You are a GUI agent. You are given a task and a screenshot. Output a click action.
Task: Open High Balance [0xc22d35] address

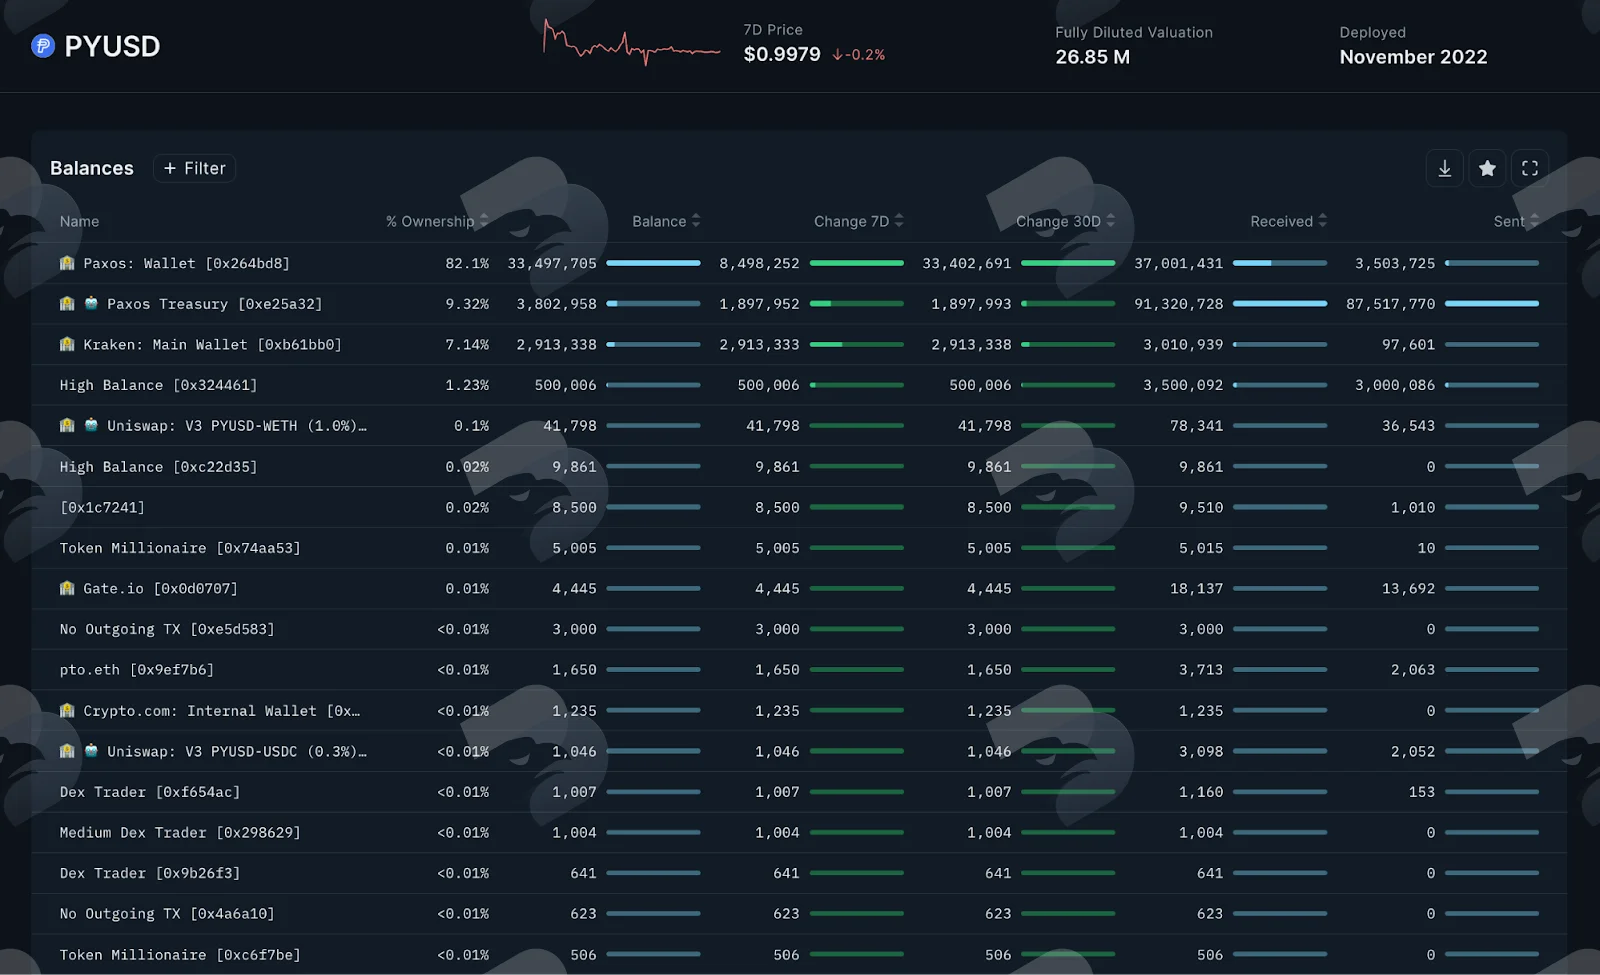tap(158, 467)
